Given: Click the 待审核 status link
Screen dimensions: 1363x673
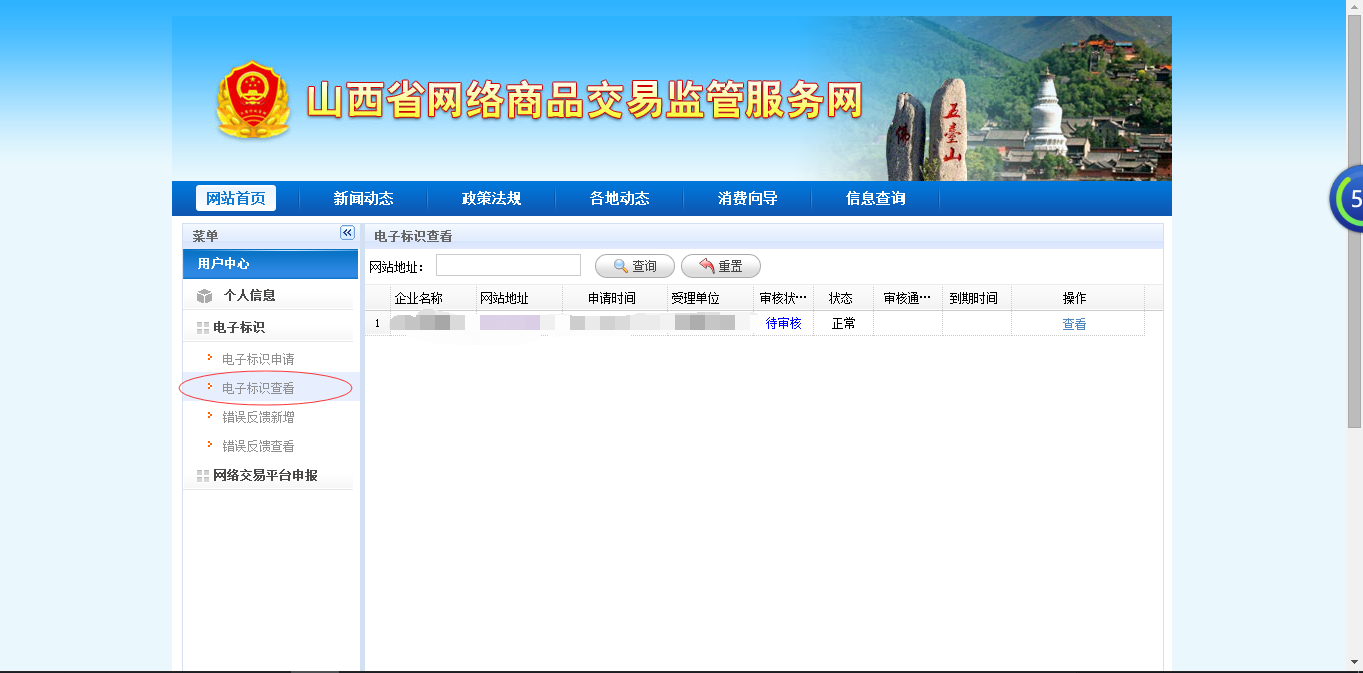Looking at the screenshot, I should pos(783,324).
